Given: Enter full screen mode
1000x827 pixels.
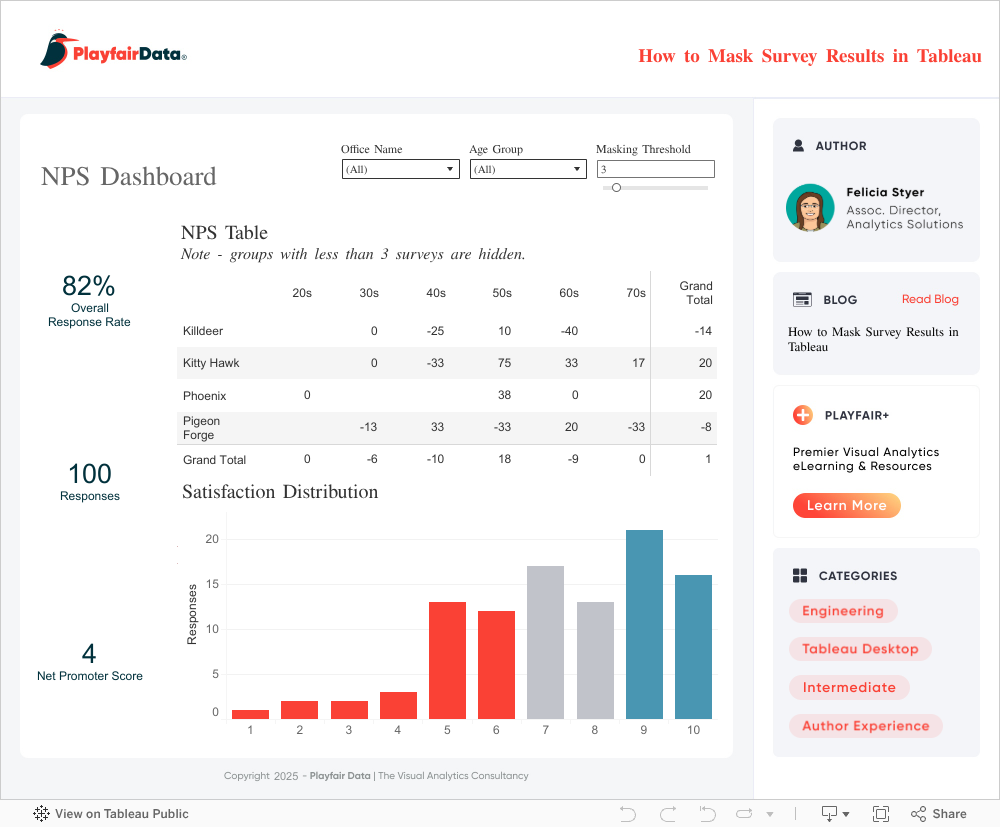Looking at the screenshot, I should (x=881, y=813).
